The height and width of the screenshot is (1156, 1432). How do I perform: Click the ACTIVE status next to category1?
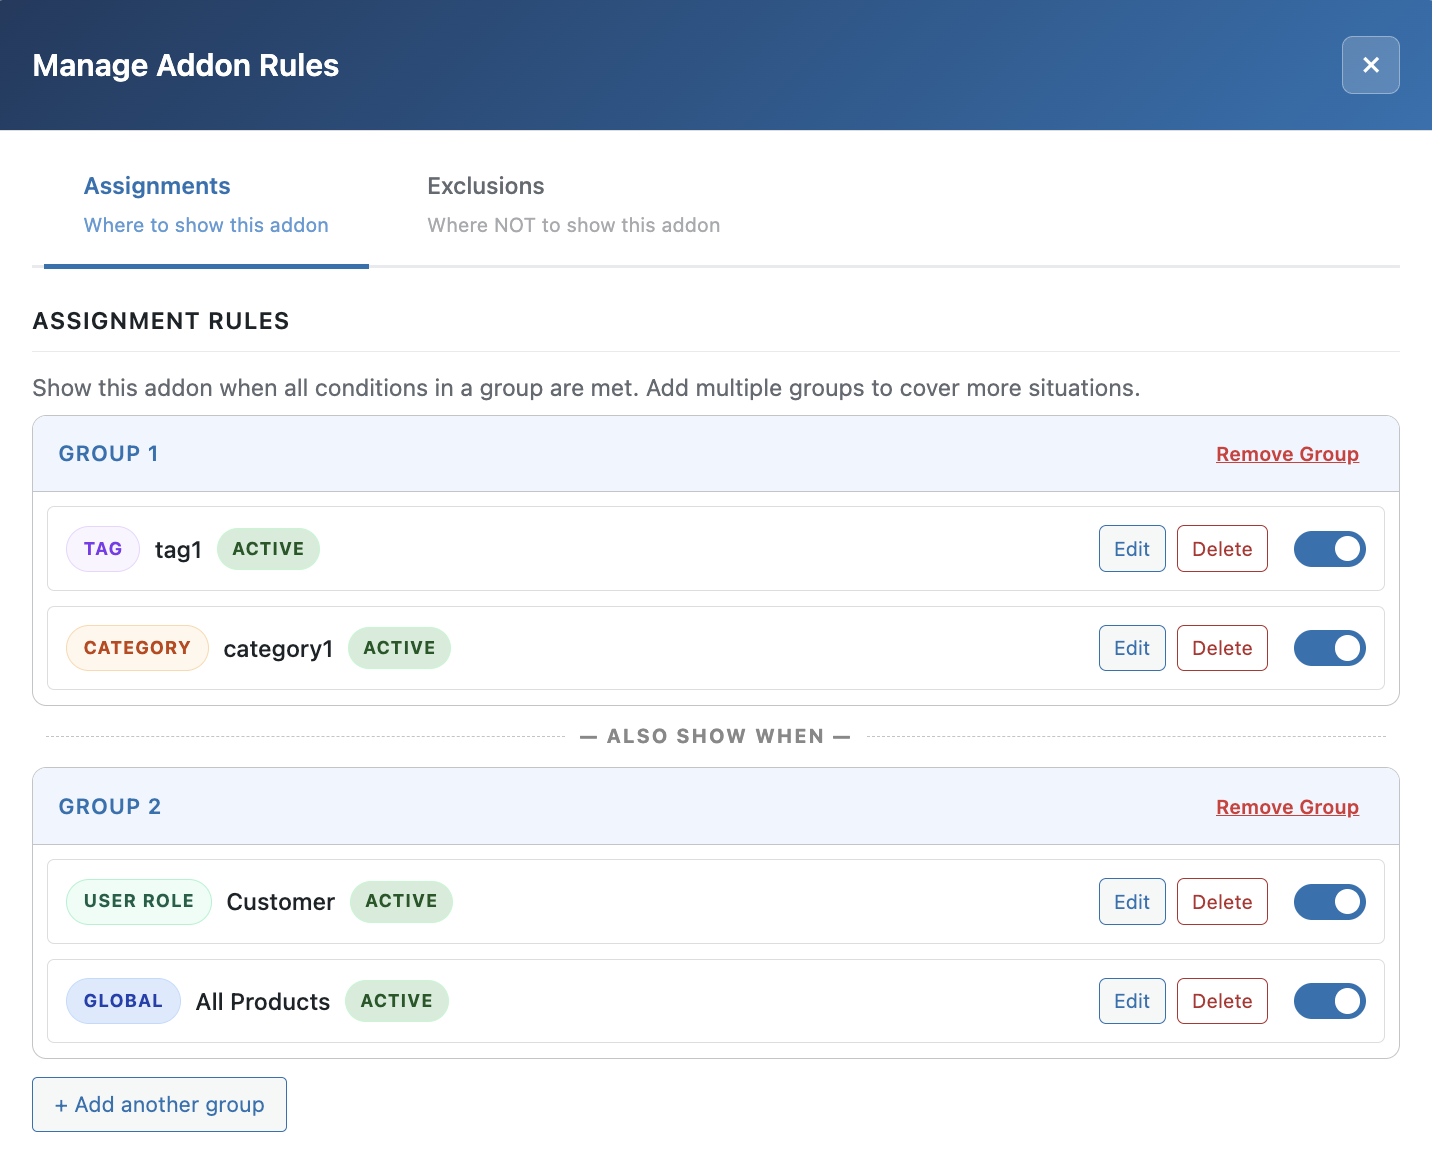pyautogui.click(x=399, y=648)
